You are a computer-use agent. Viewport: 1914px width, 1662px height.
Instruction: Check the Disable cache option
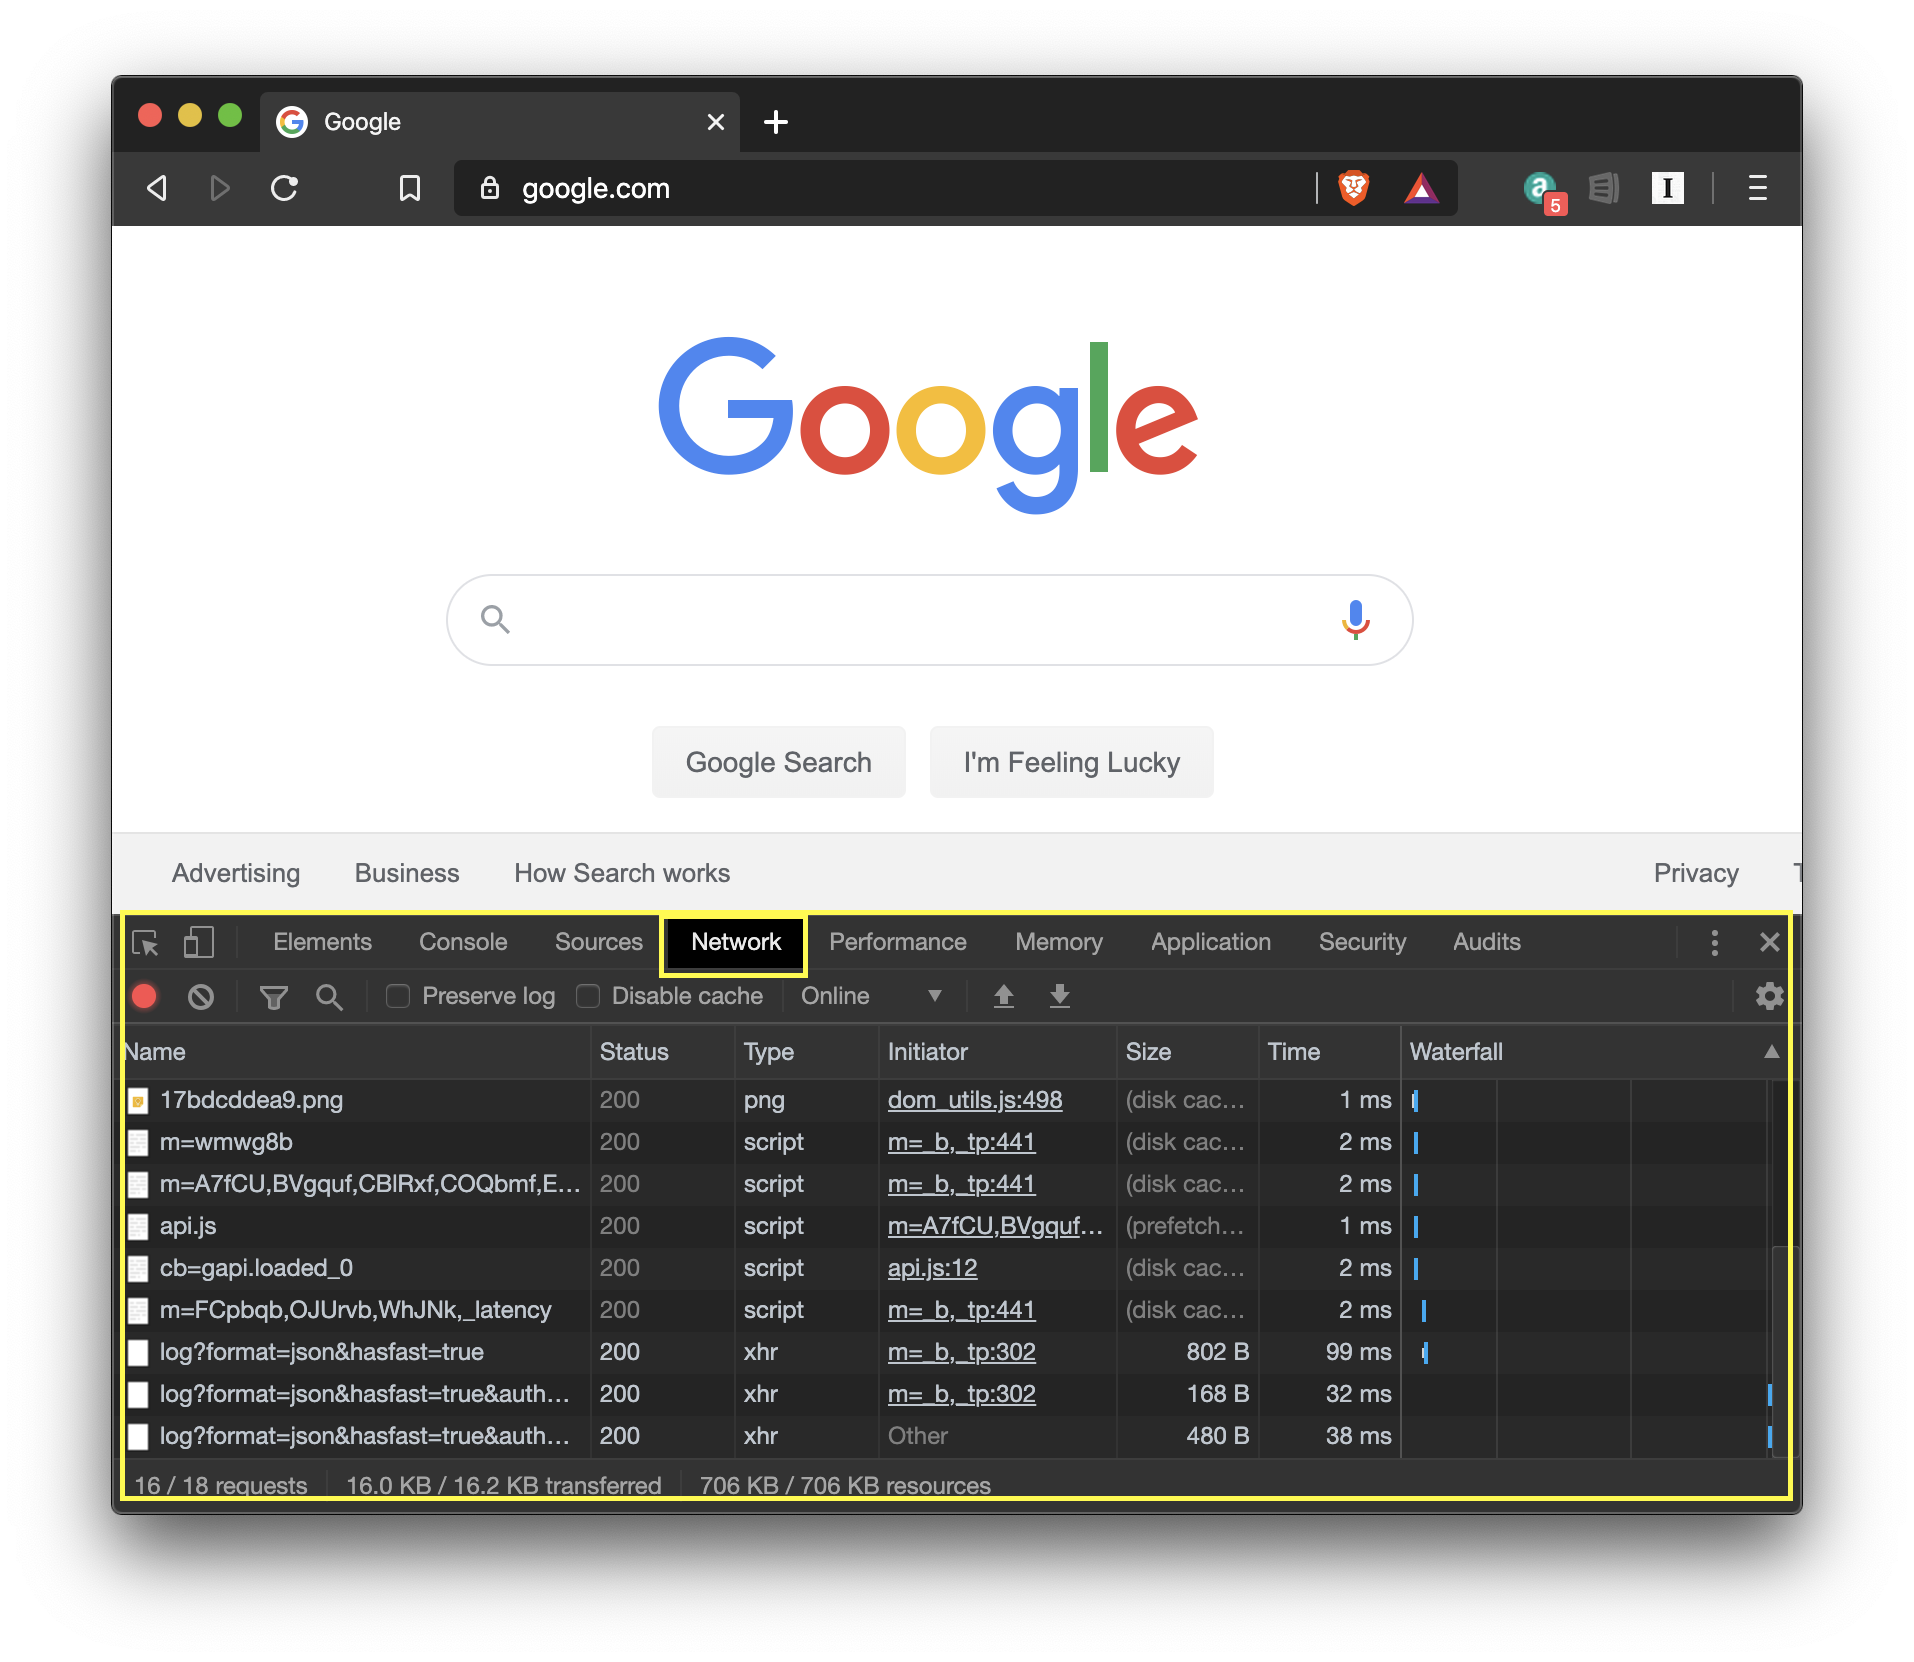589,996
